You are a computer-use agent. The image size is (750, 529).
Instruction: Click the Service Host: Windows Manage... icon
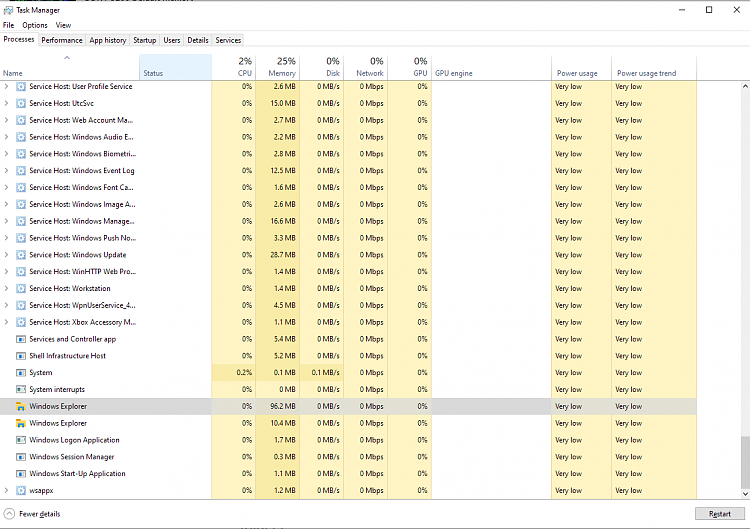21,221
